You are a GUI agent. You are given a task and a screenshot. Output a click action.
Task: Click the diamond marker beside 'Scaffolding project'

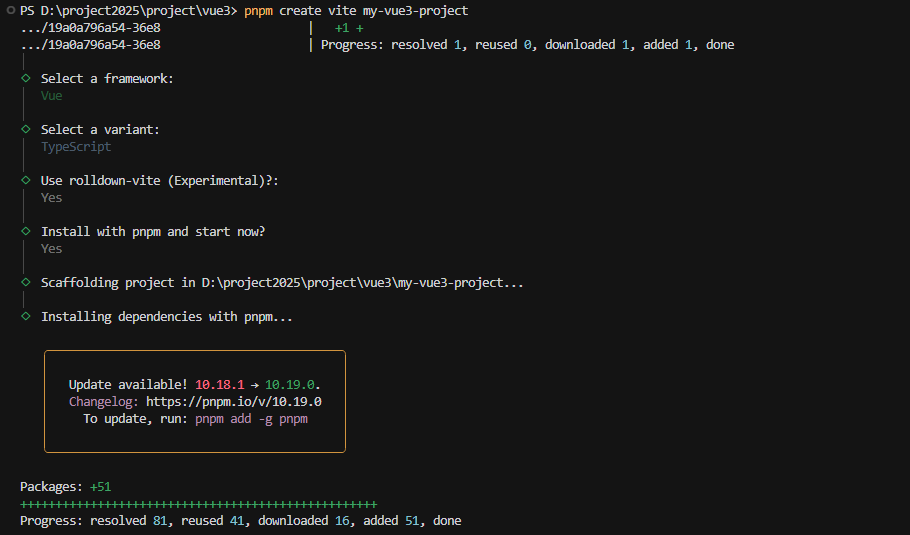click(x=26, y=282)
